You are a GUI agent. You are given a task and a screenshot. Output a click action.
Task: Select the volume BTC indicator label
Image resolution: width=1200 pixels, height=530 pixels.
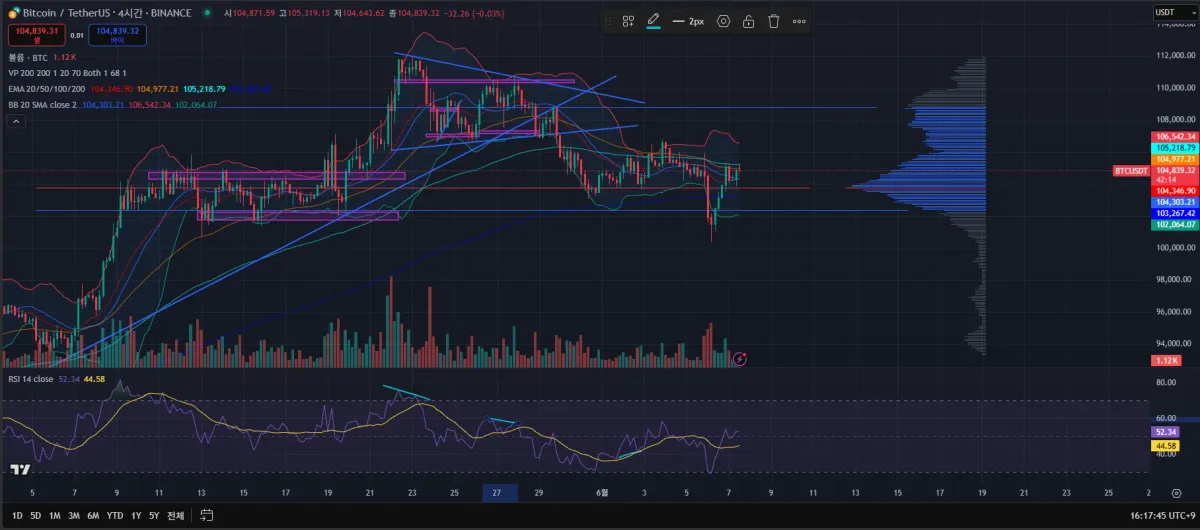pos(28,58)
